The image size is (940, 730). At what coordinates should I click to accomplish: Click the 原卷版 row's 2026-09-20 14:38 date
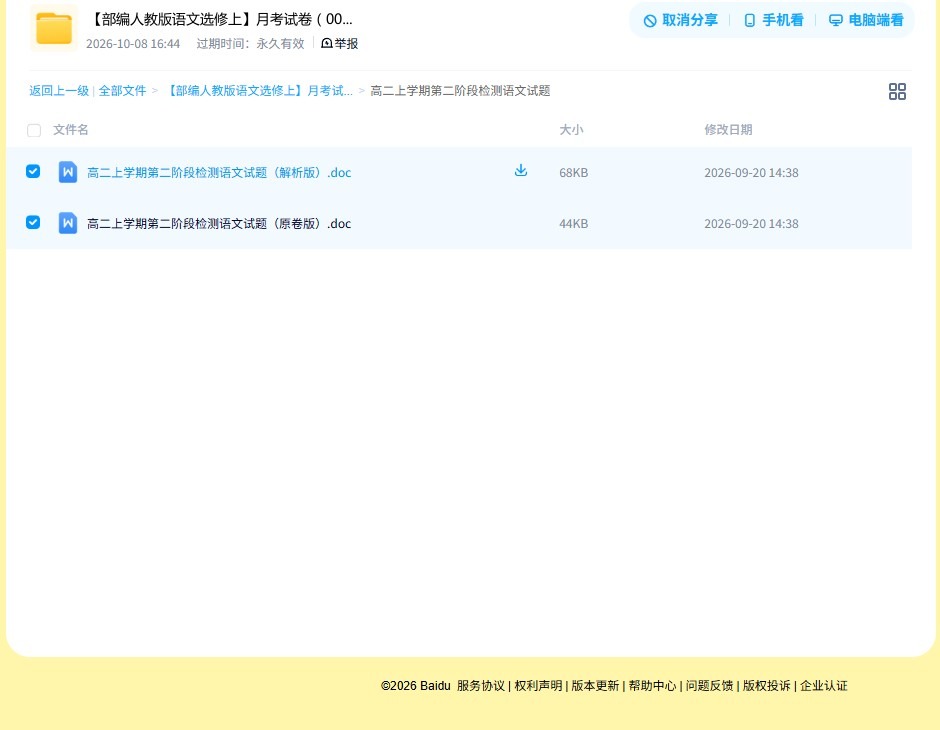click(x=751, y=224)
